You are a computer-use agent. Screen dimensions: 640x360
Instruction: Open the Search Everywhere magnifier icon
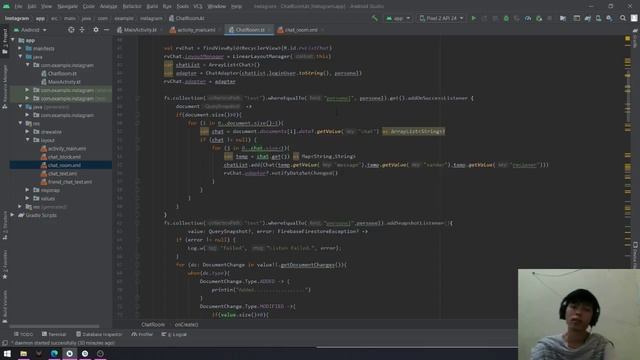[623, 18]
